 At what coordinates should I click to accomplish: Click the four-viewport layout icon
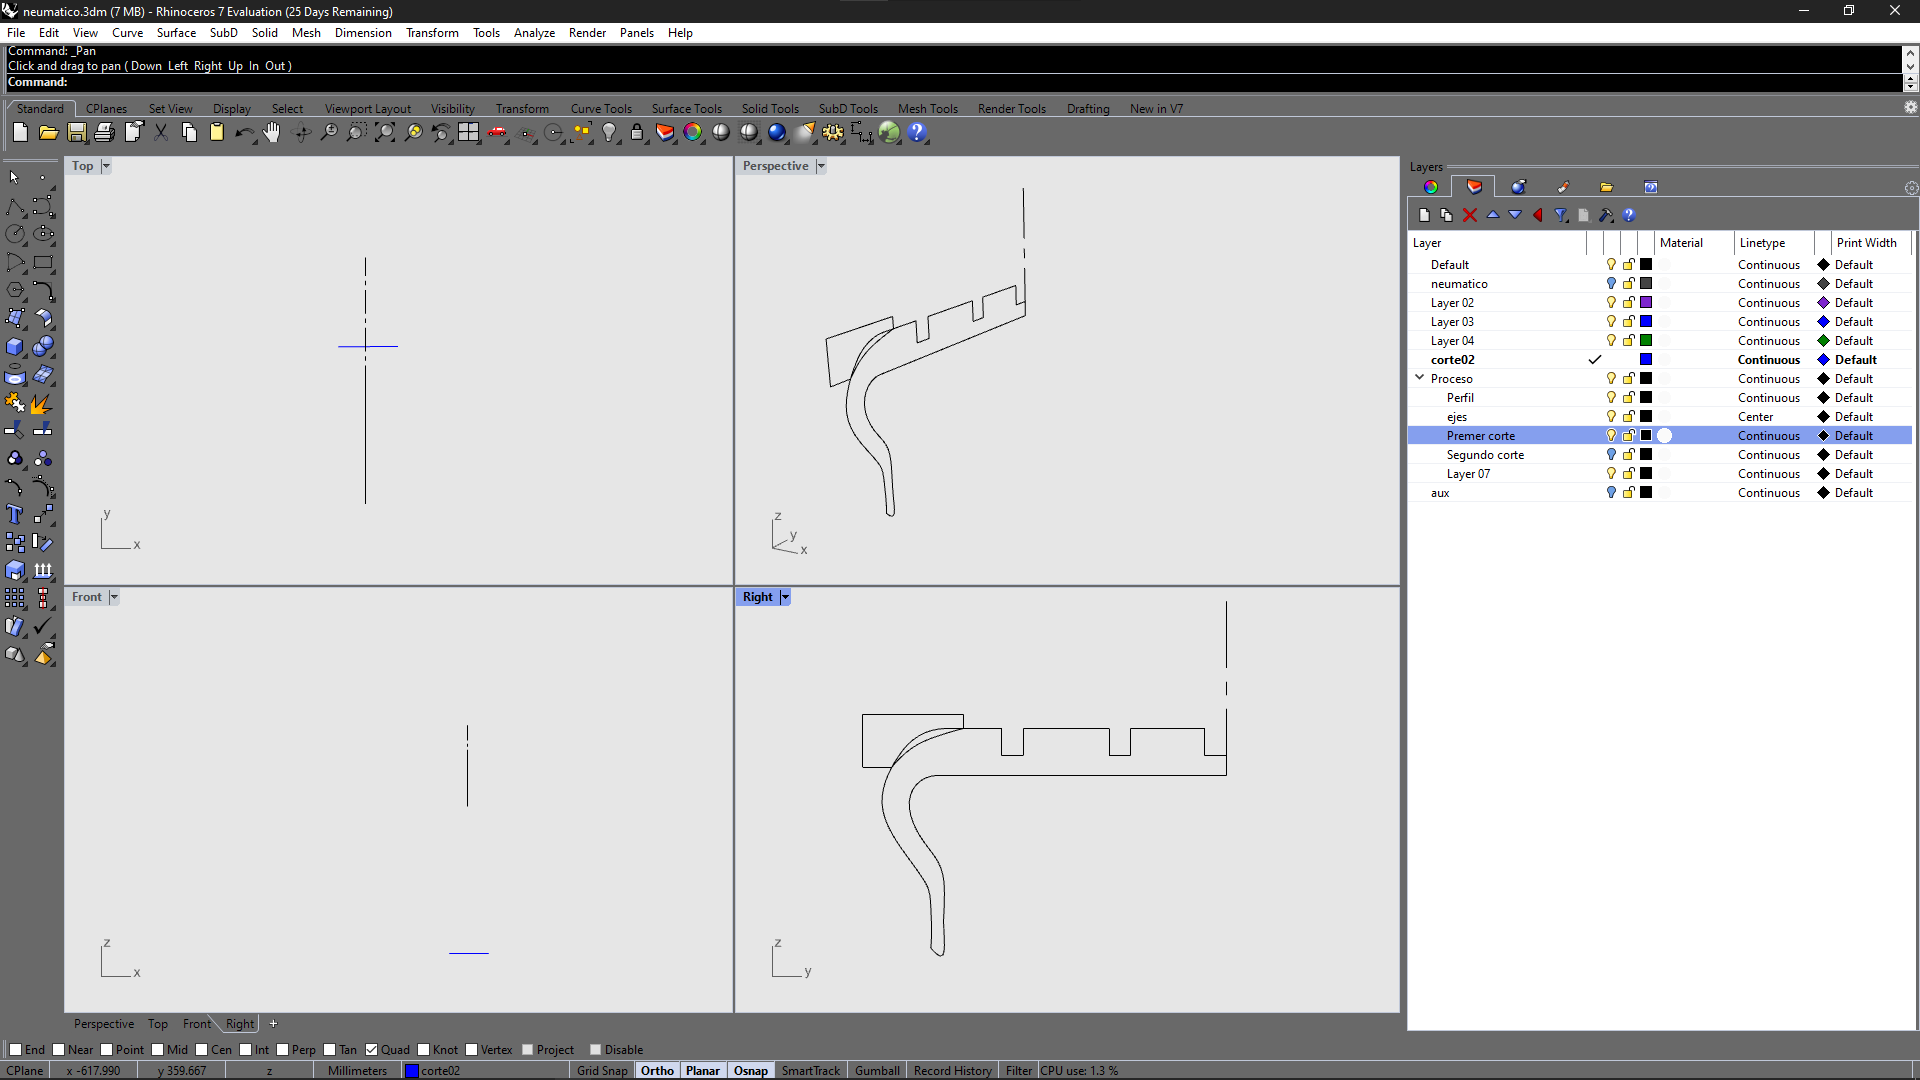coord(469,132)
